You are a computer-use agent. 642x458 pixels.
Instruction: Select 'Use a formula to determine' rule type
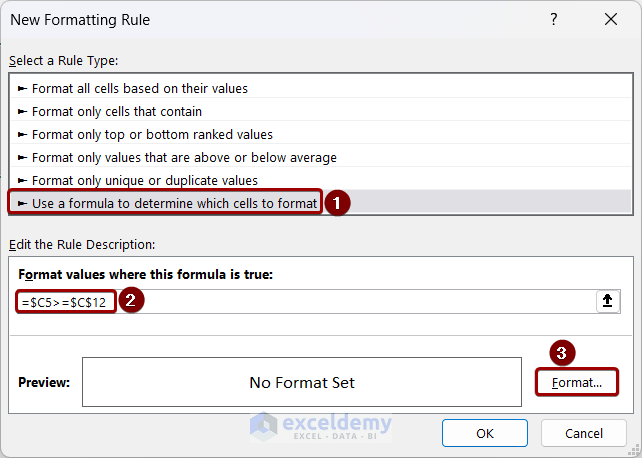175,203
